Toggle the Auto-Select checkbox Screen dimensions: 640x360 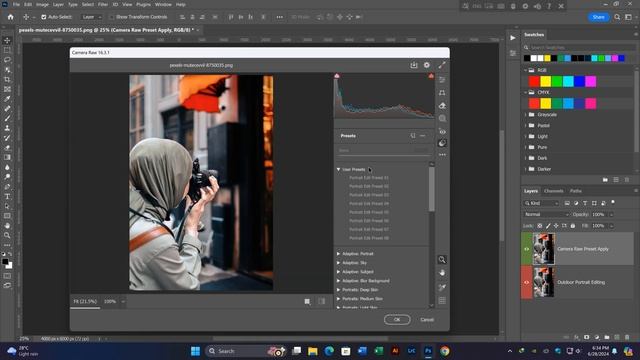[x=44, y=17]
